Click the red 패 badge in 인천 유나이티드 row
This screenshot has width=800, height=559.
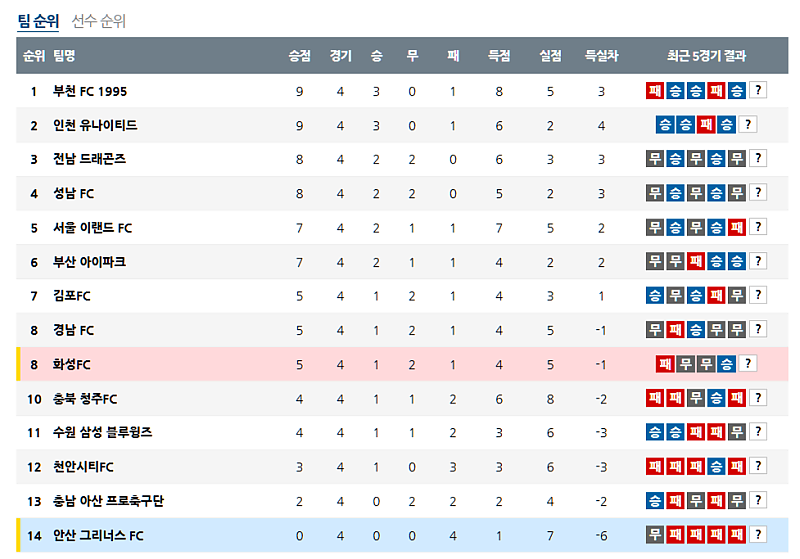706,125
